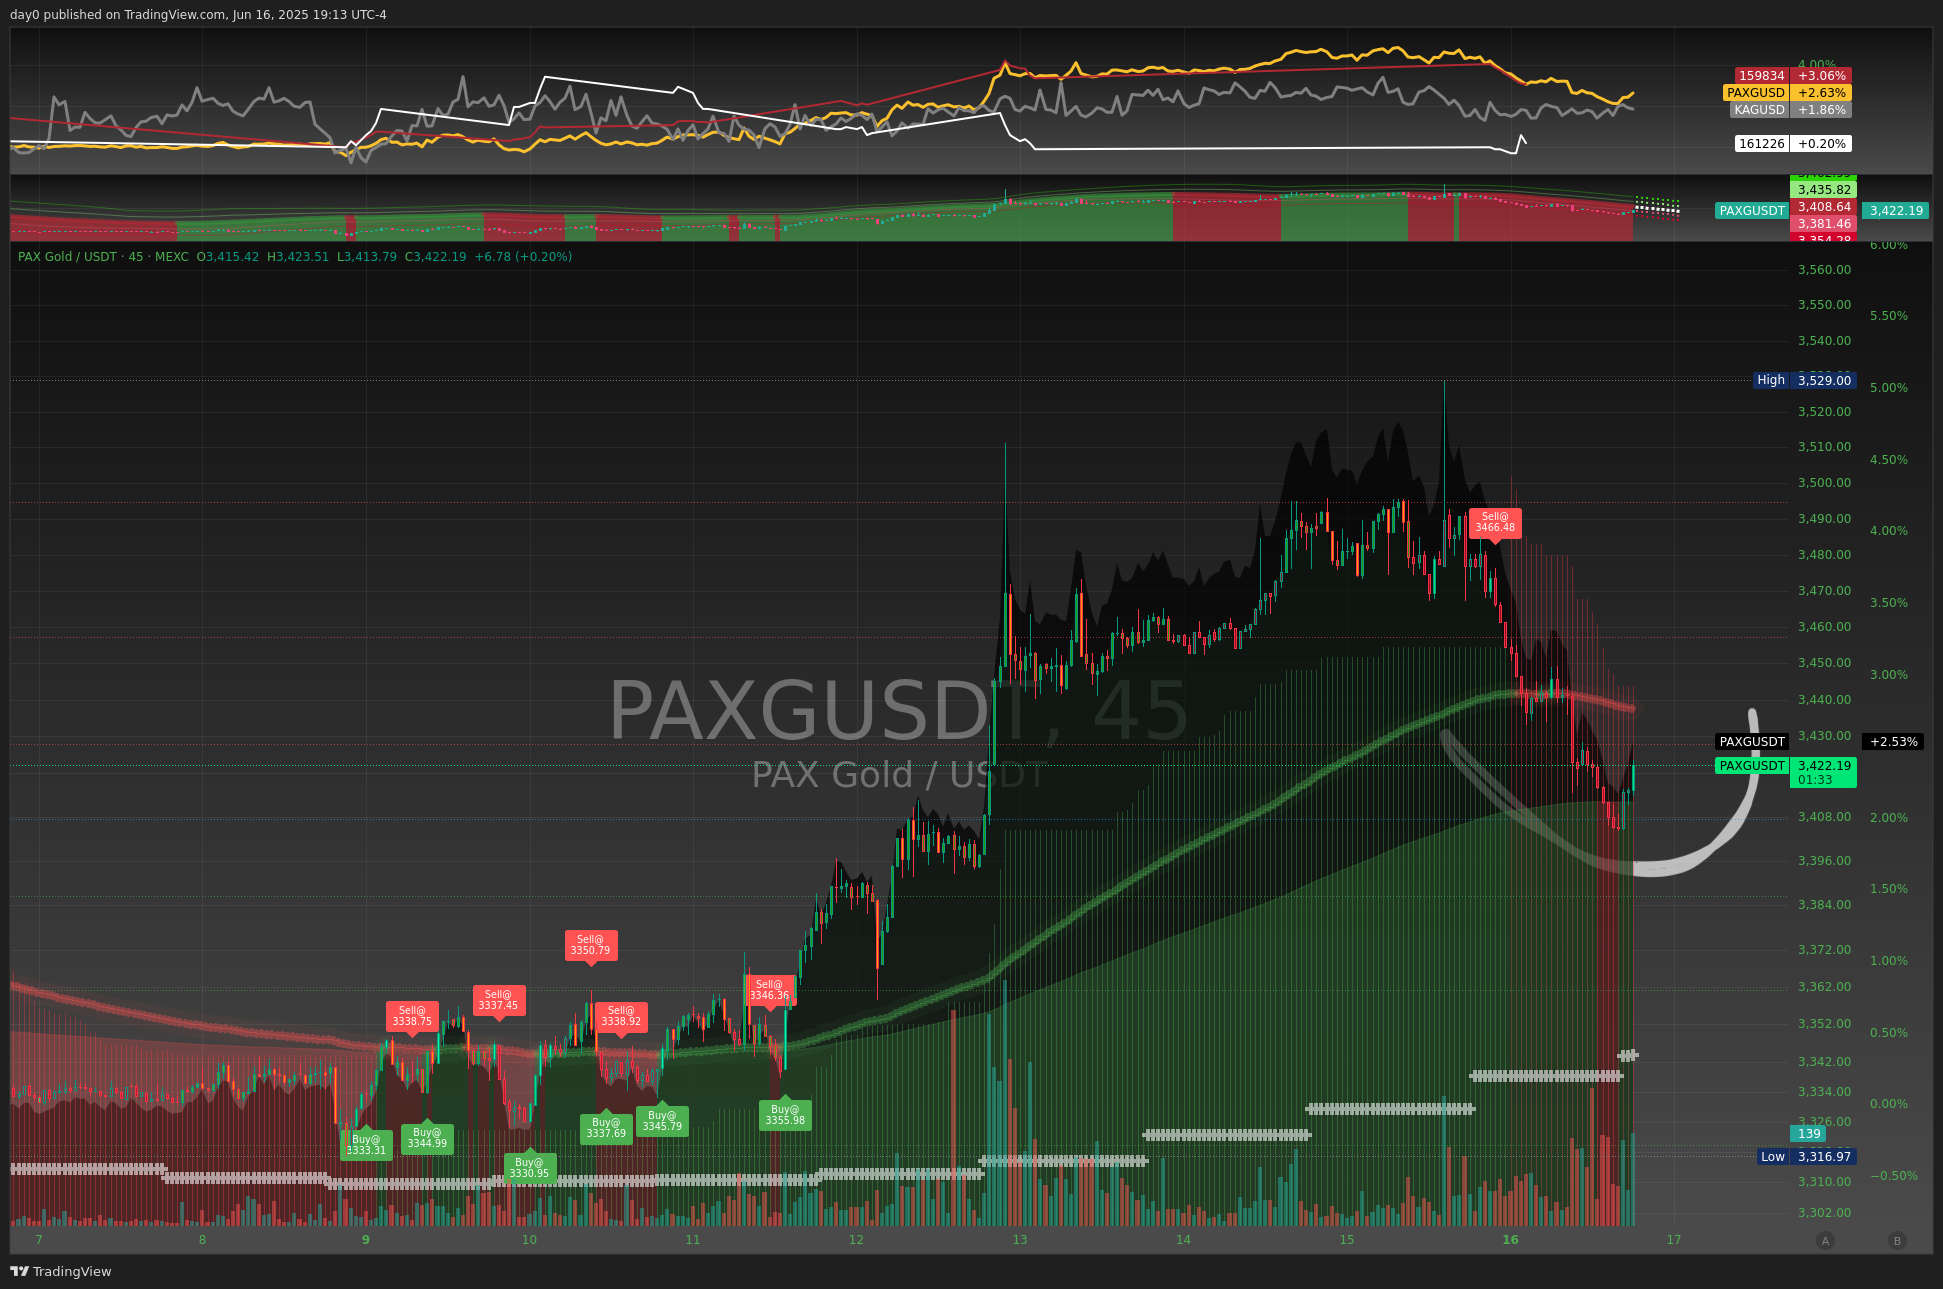Select the KAGUSD +1.86% series label
The width and height of the screenshot is (1943, 1289).
[x=1790, y=110]
